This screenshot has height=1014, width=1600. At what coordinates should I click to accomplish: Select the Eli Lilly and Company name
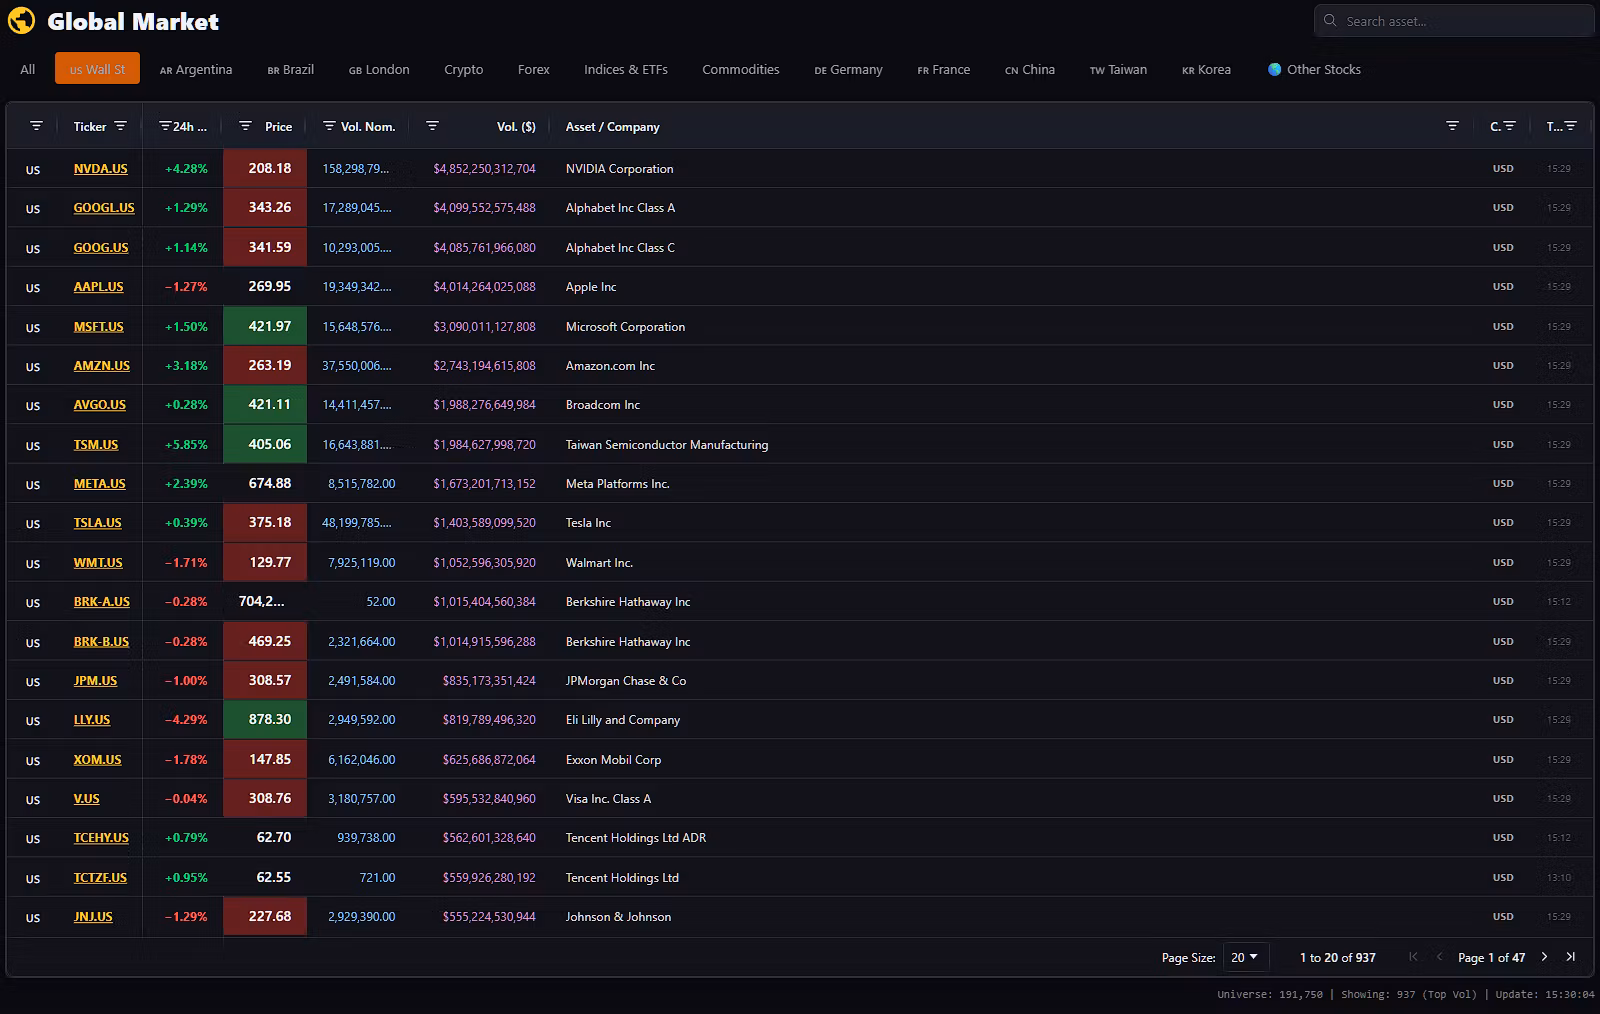623,720
